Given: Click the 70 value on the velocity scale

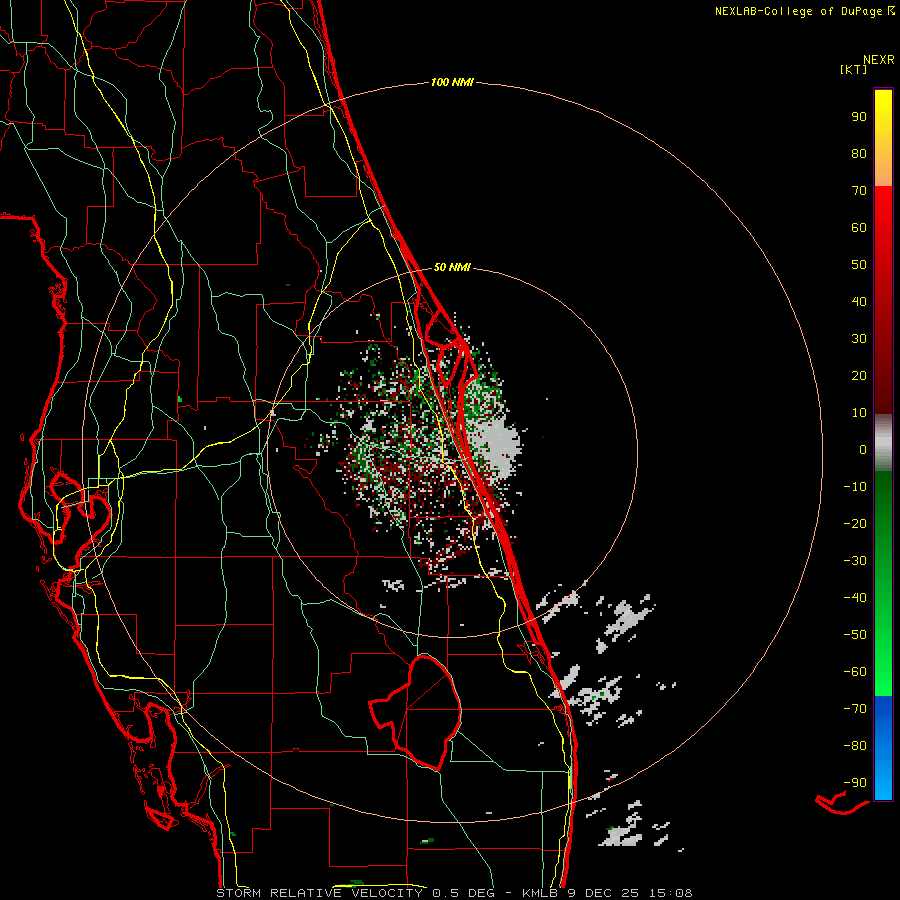Looking at the screenshot, I should 859,191.
